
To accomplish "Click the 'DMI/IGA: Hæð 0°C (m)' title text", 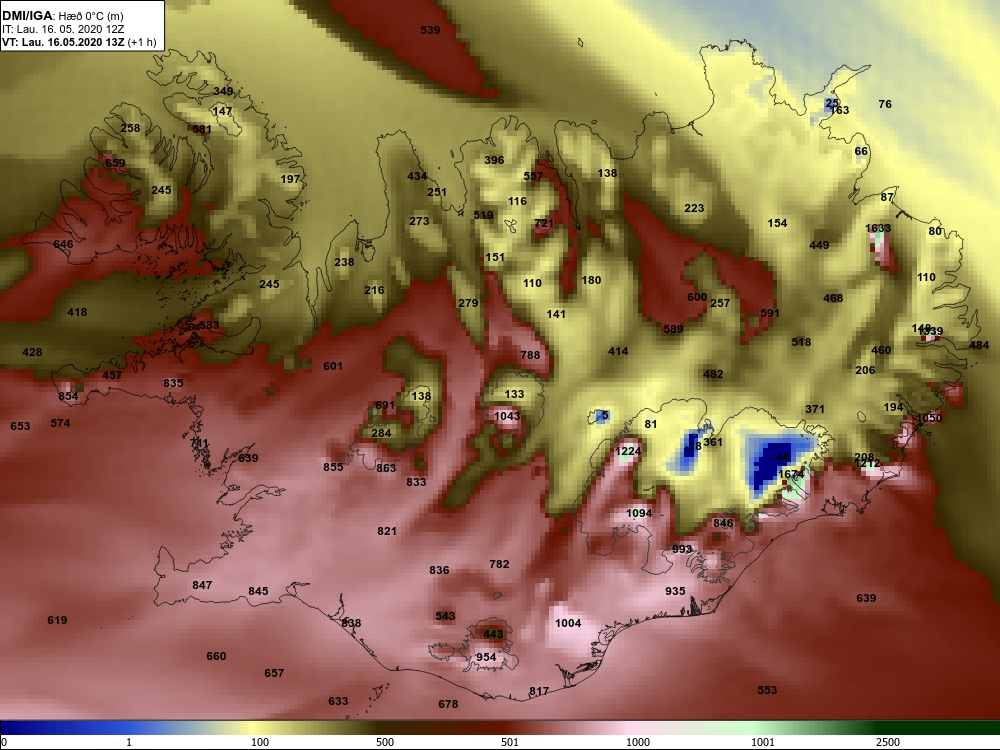I will (63, 16).
